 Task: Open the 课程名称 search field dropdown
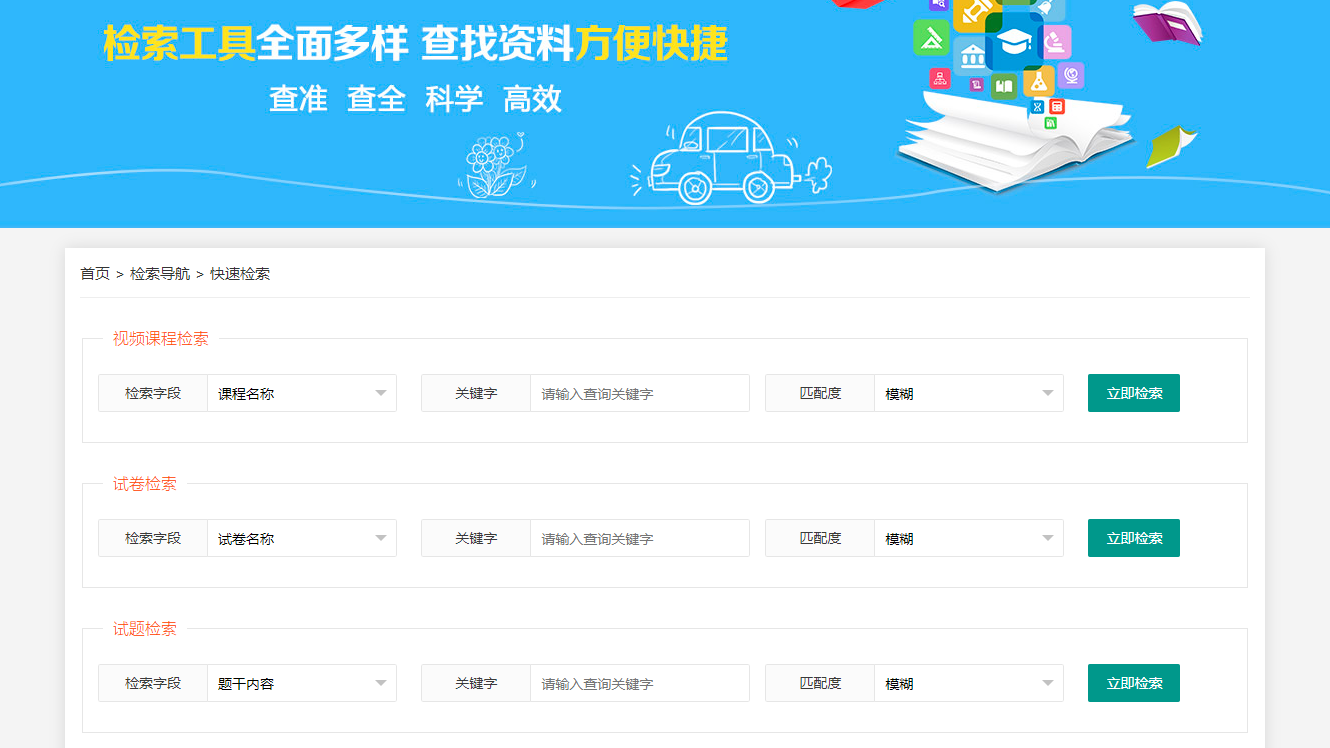[301, 393]
